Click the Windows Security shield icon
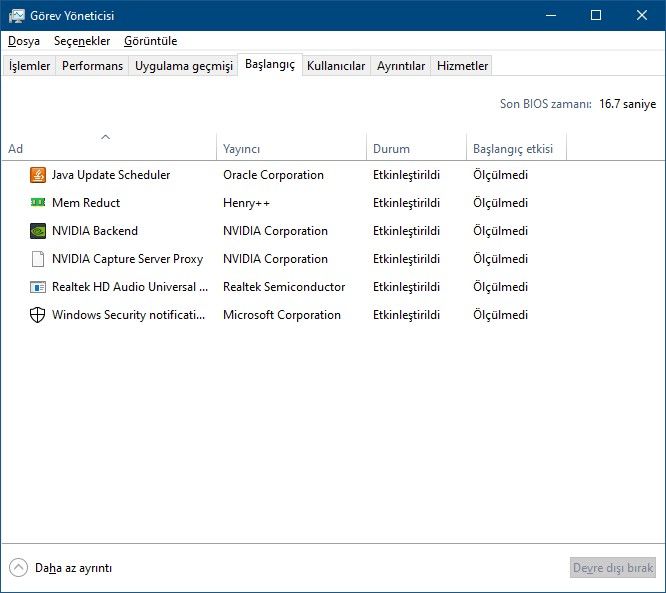Viewport: 666px width, 593px height. tap(38, 315)
